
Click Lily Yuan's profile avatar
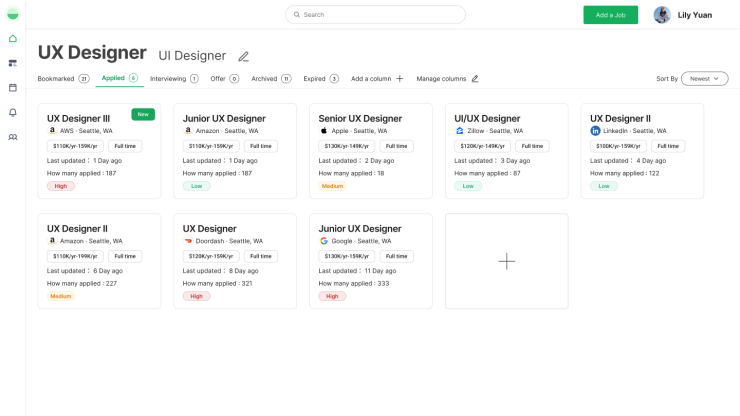coord(662,15)
